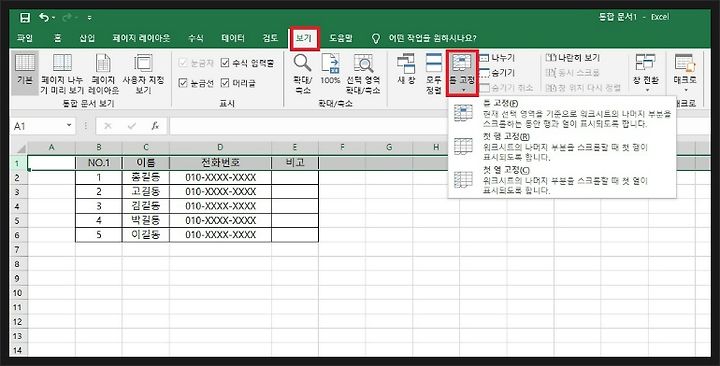Click the Save icon in the title bar
Screen dimensions: 720x366
point(25,17)
